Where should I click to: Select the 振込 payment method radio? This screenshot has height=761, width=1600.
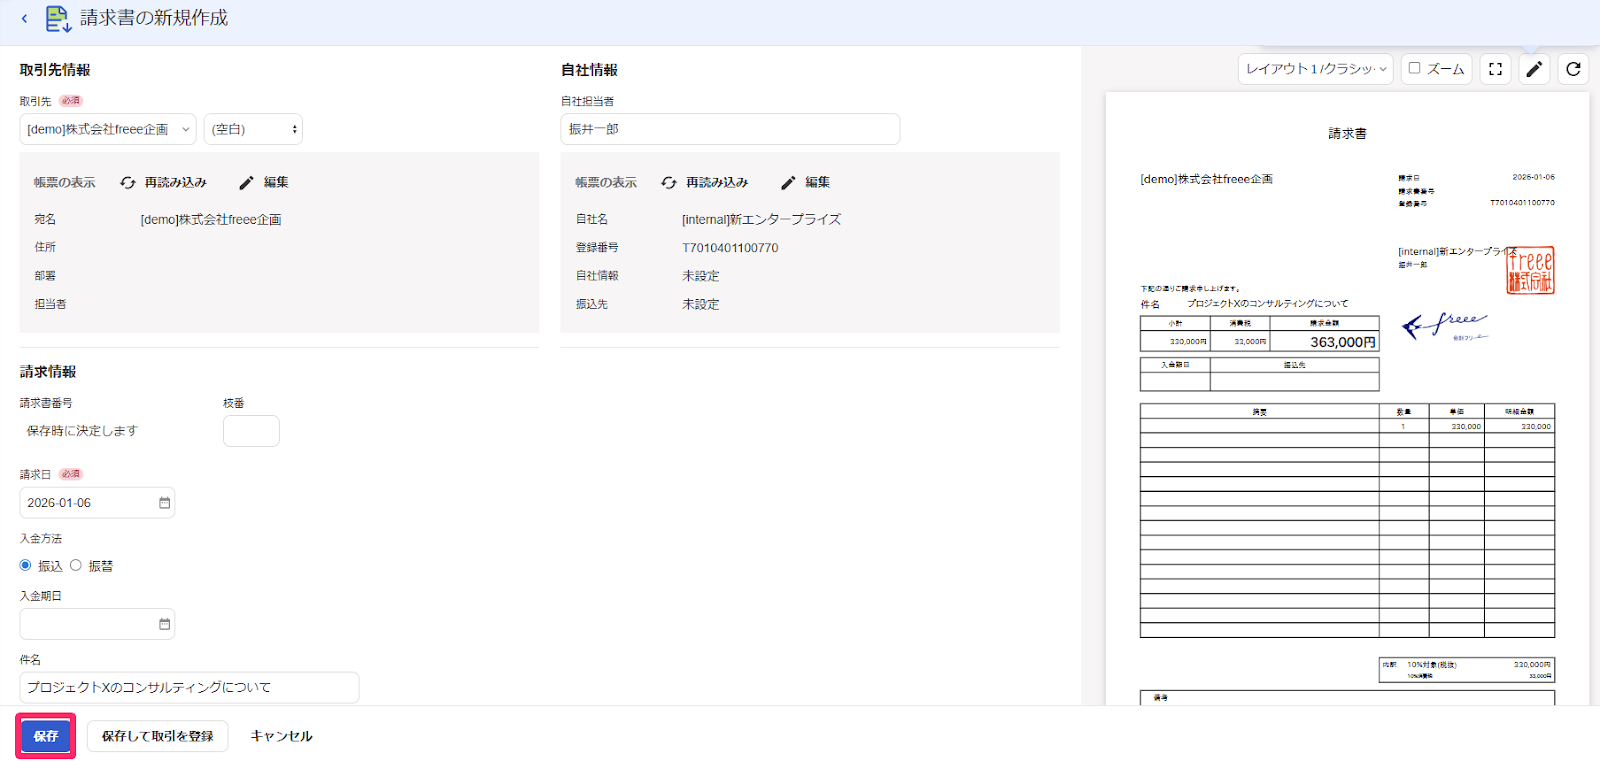(26, 565)
